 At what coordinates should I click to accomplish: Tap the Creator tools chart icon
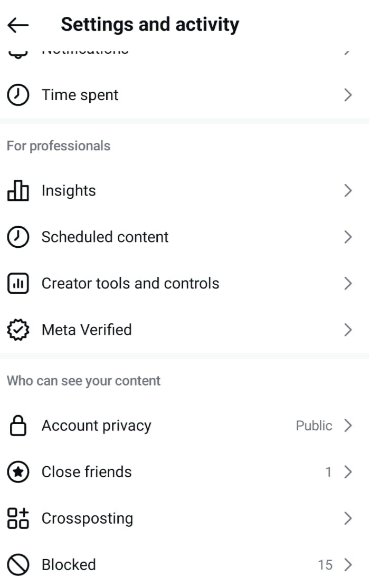18,283
